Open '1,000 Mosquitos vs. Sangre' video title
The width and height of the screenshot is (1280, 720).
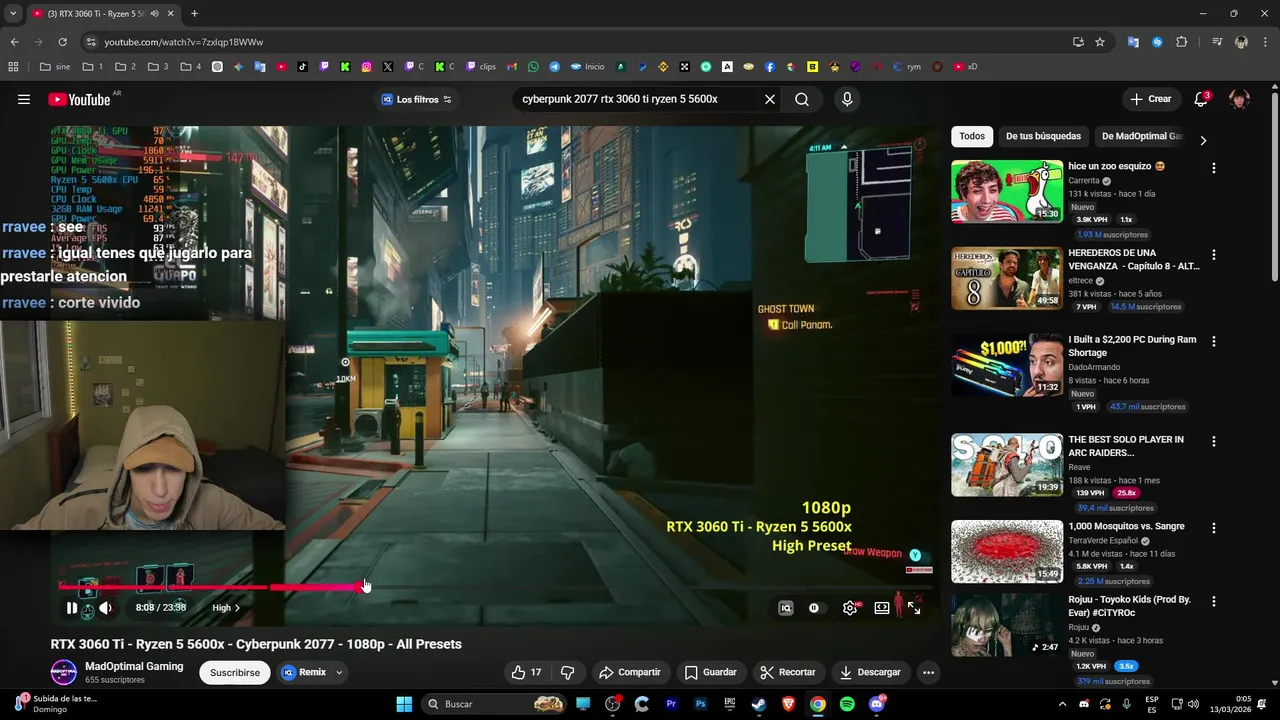point(1126,526)
